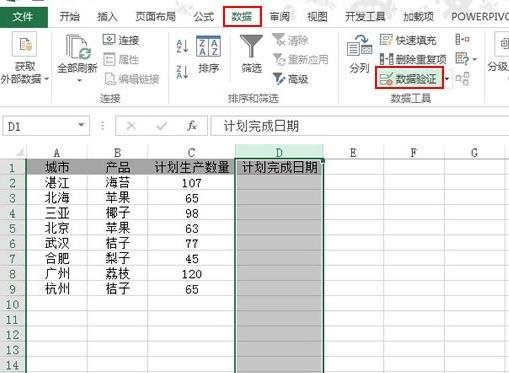The image size is (509, 373).
Task: Click cell containing 荔枝
Action: tap(117, 274)
